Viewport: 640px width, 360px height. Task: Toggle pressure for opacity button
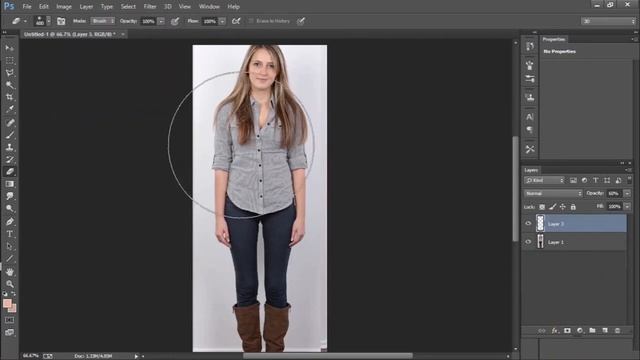pos(175,21)
